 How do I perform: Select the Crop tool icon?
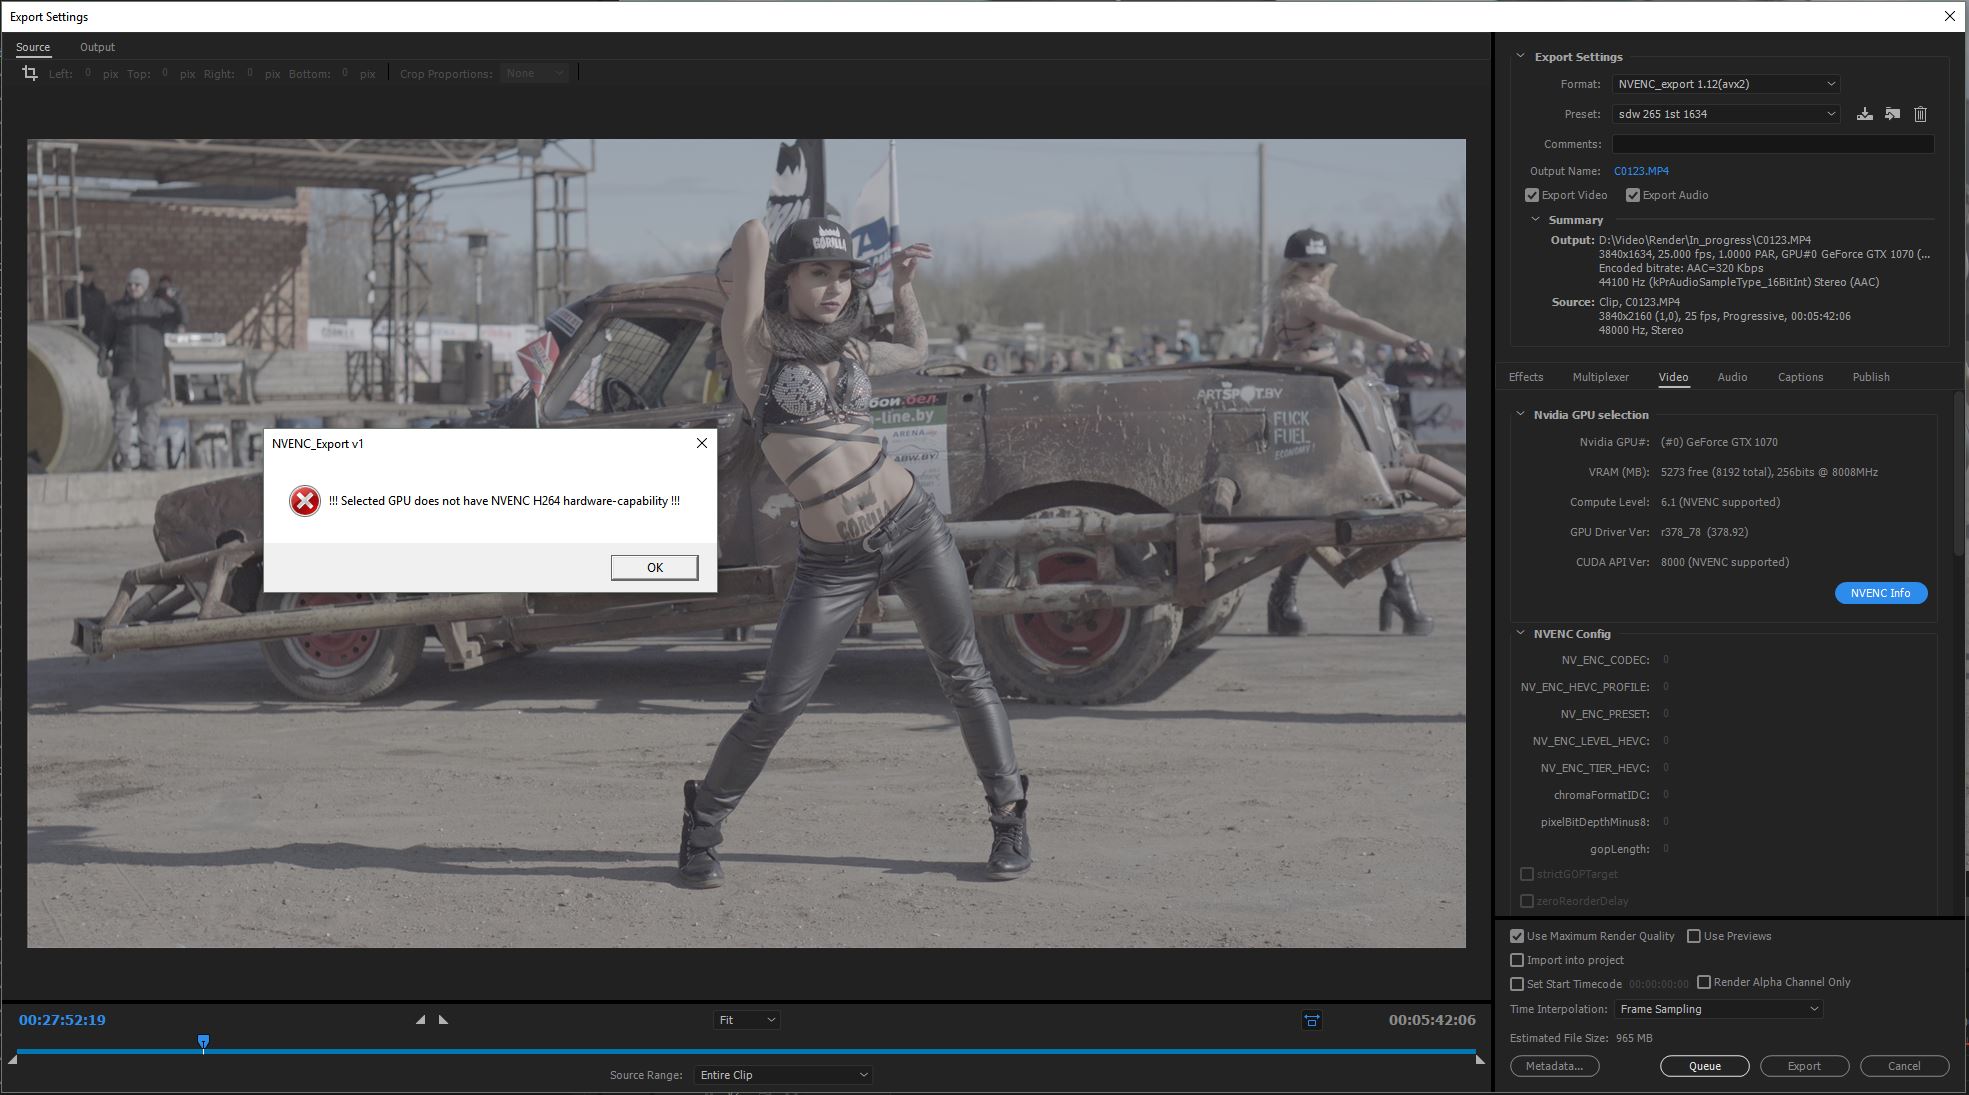click(30, 72)
